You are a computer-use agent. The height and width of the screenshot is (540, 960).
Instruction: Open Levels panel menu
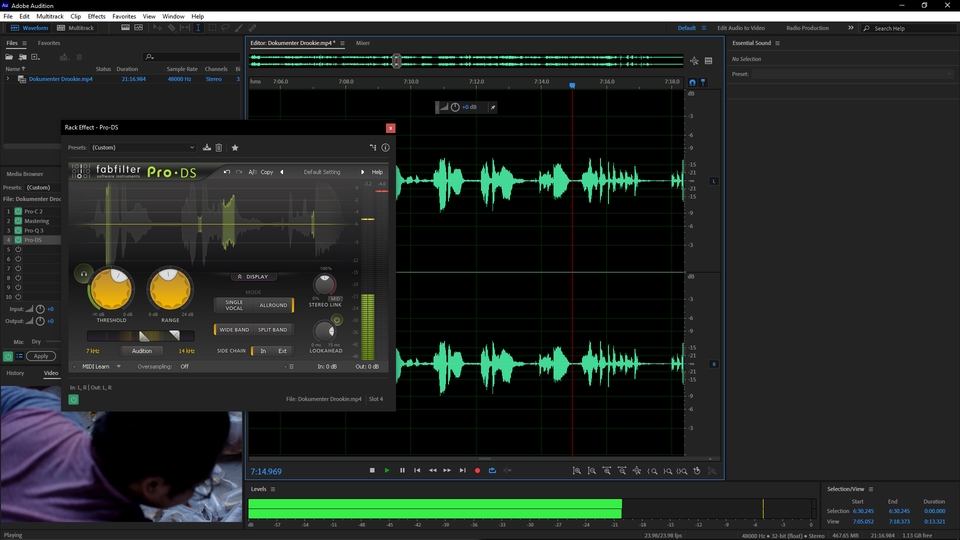click(273, 489)
